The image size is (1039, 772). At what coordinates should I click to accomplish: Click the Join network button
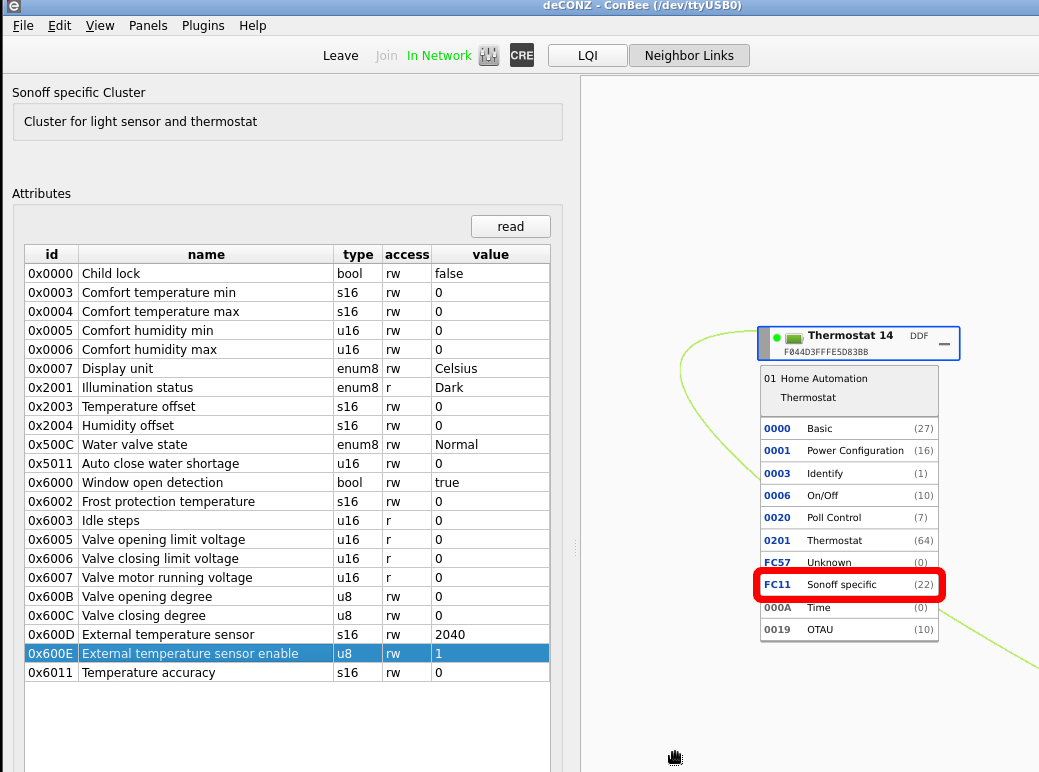point(386,56)
